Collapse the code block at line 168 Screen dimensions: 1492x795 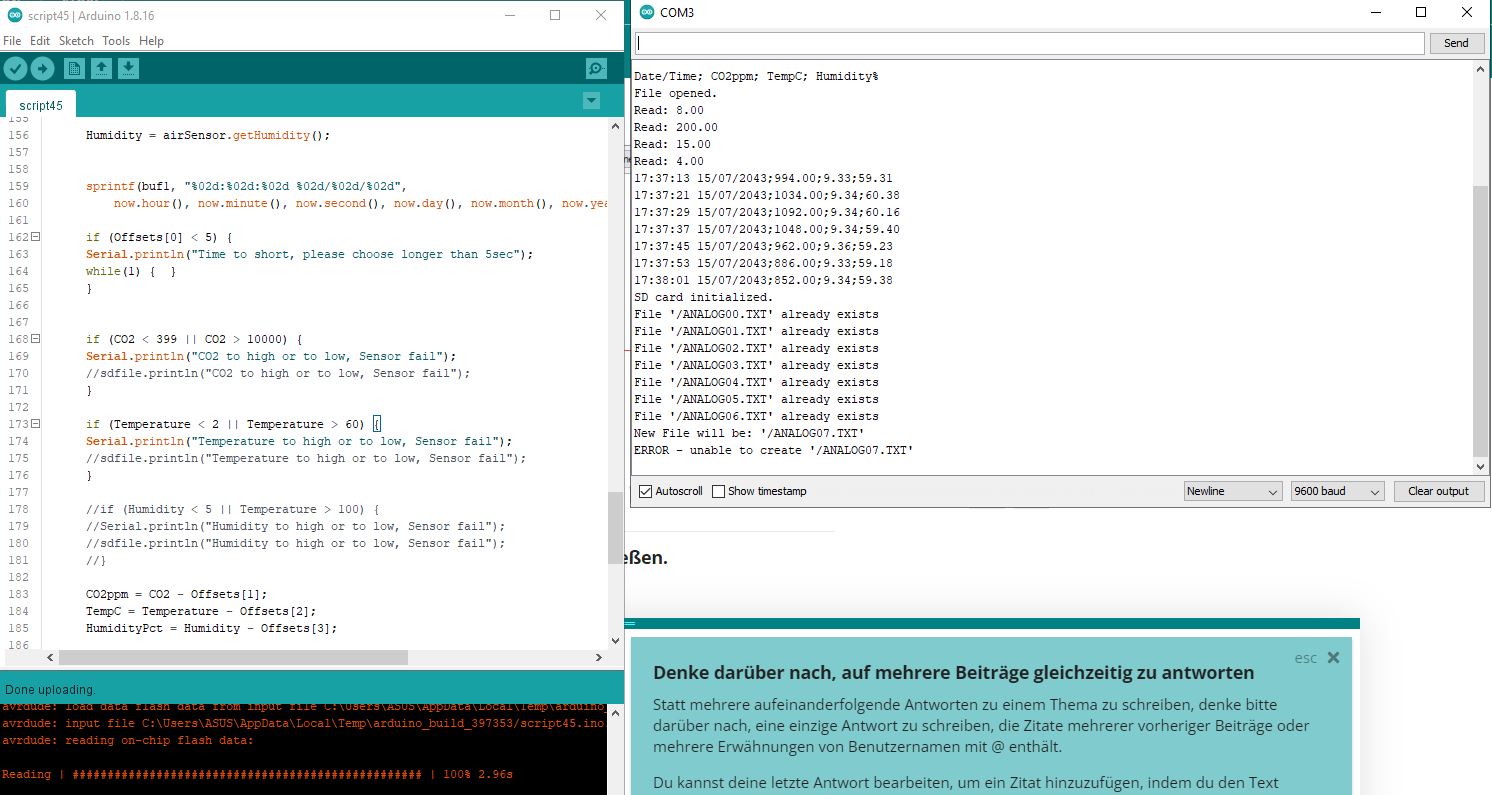coord(34,339)
